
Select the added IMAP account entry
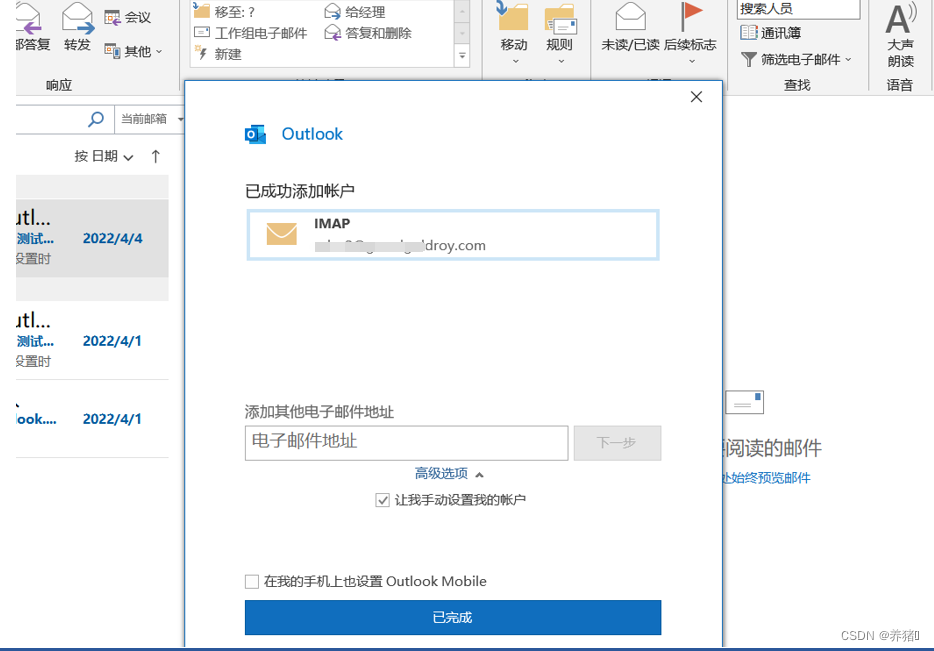(x=453, y=235)
